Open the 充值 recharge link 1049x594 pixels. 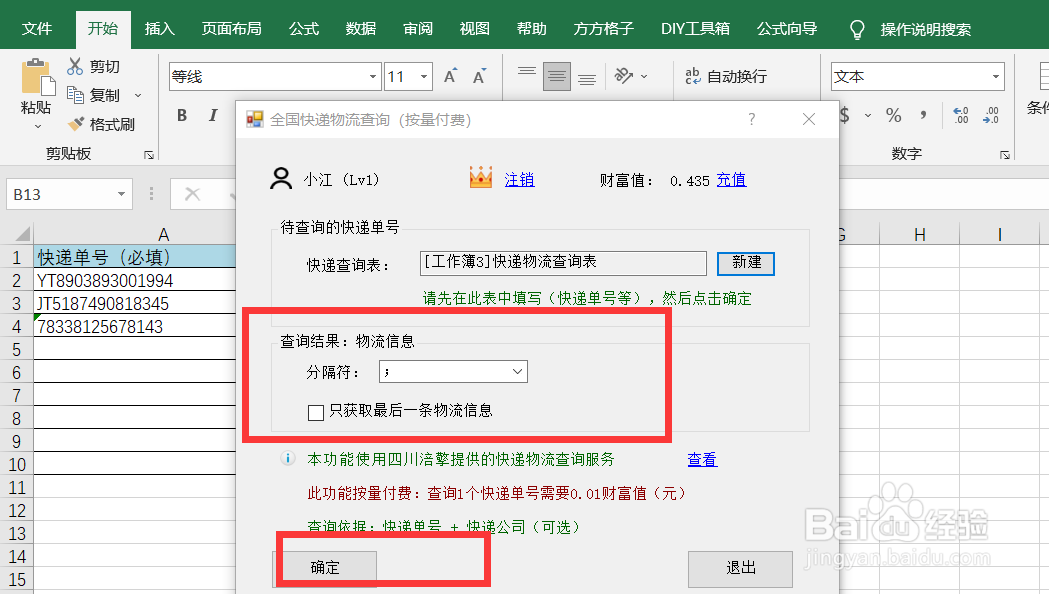pos(731,178)
